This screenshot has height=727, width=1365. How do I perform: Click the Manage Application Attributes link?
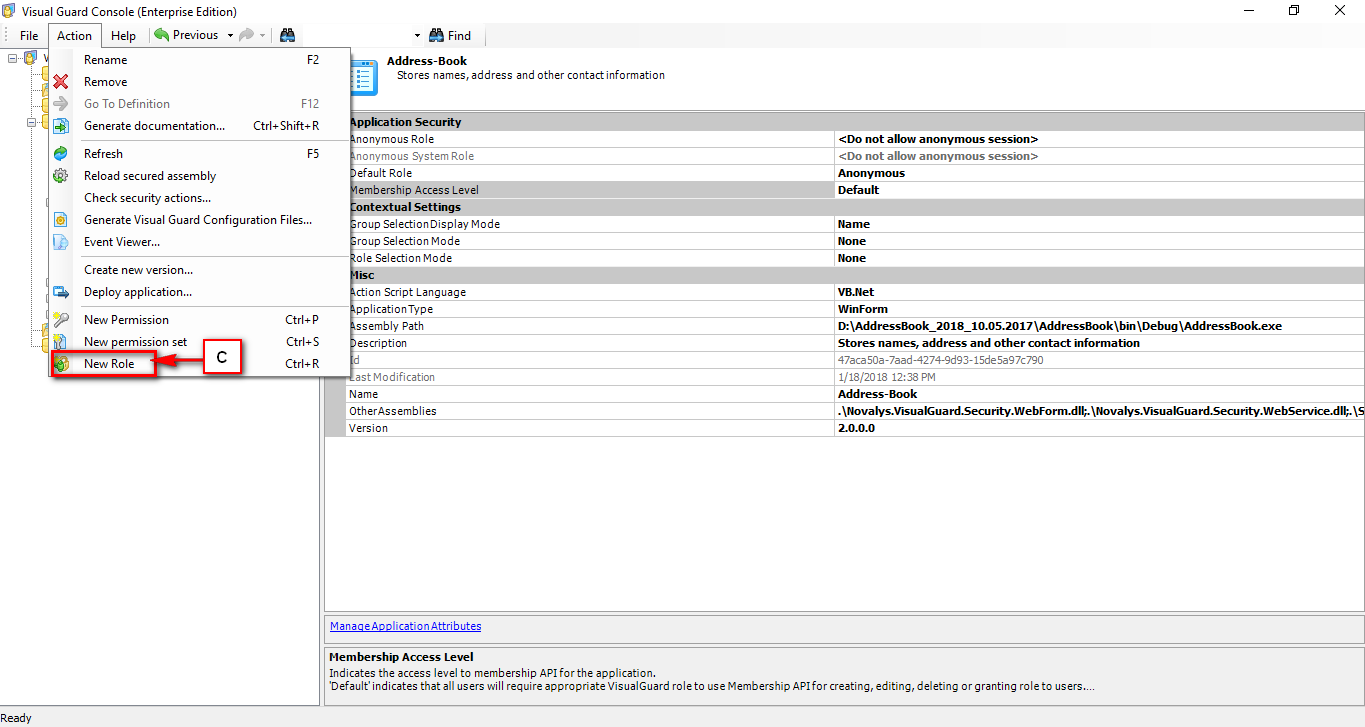pos(405,625)
